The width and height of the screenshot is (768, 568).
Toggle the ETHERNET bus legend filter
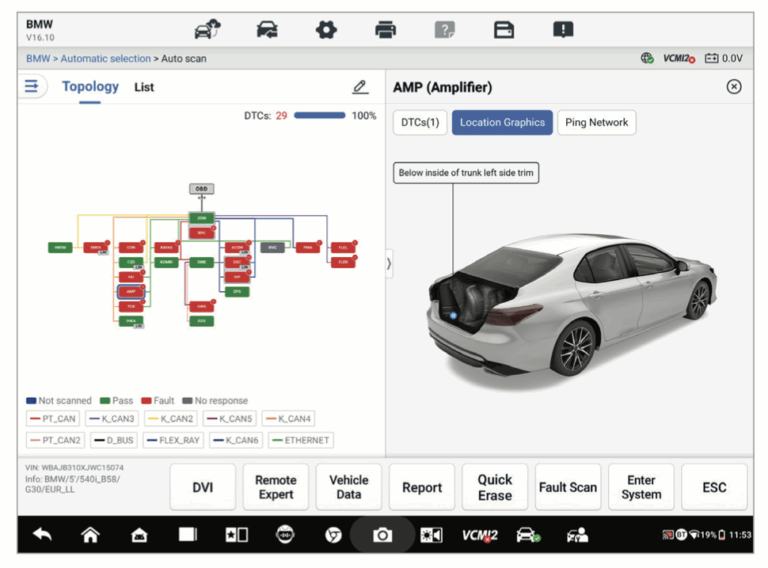tap(300, 440)
